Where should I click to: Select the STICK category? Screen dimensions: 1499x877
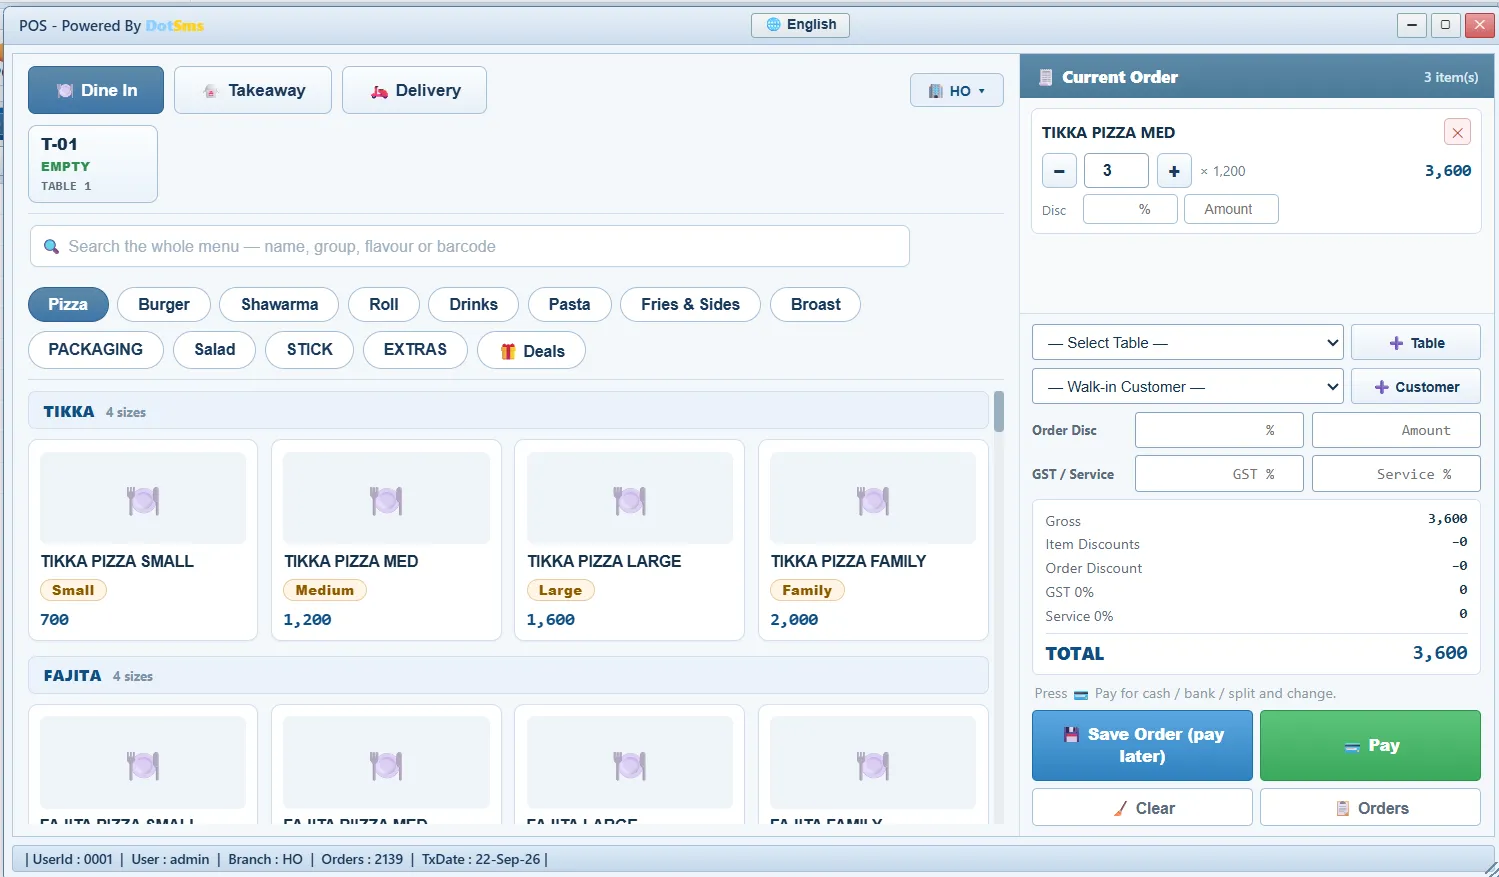pyautogui.click(x=310, y=349)
